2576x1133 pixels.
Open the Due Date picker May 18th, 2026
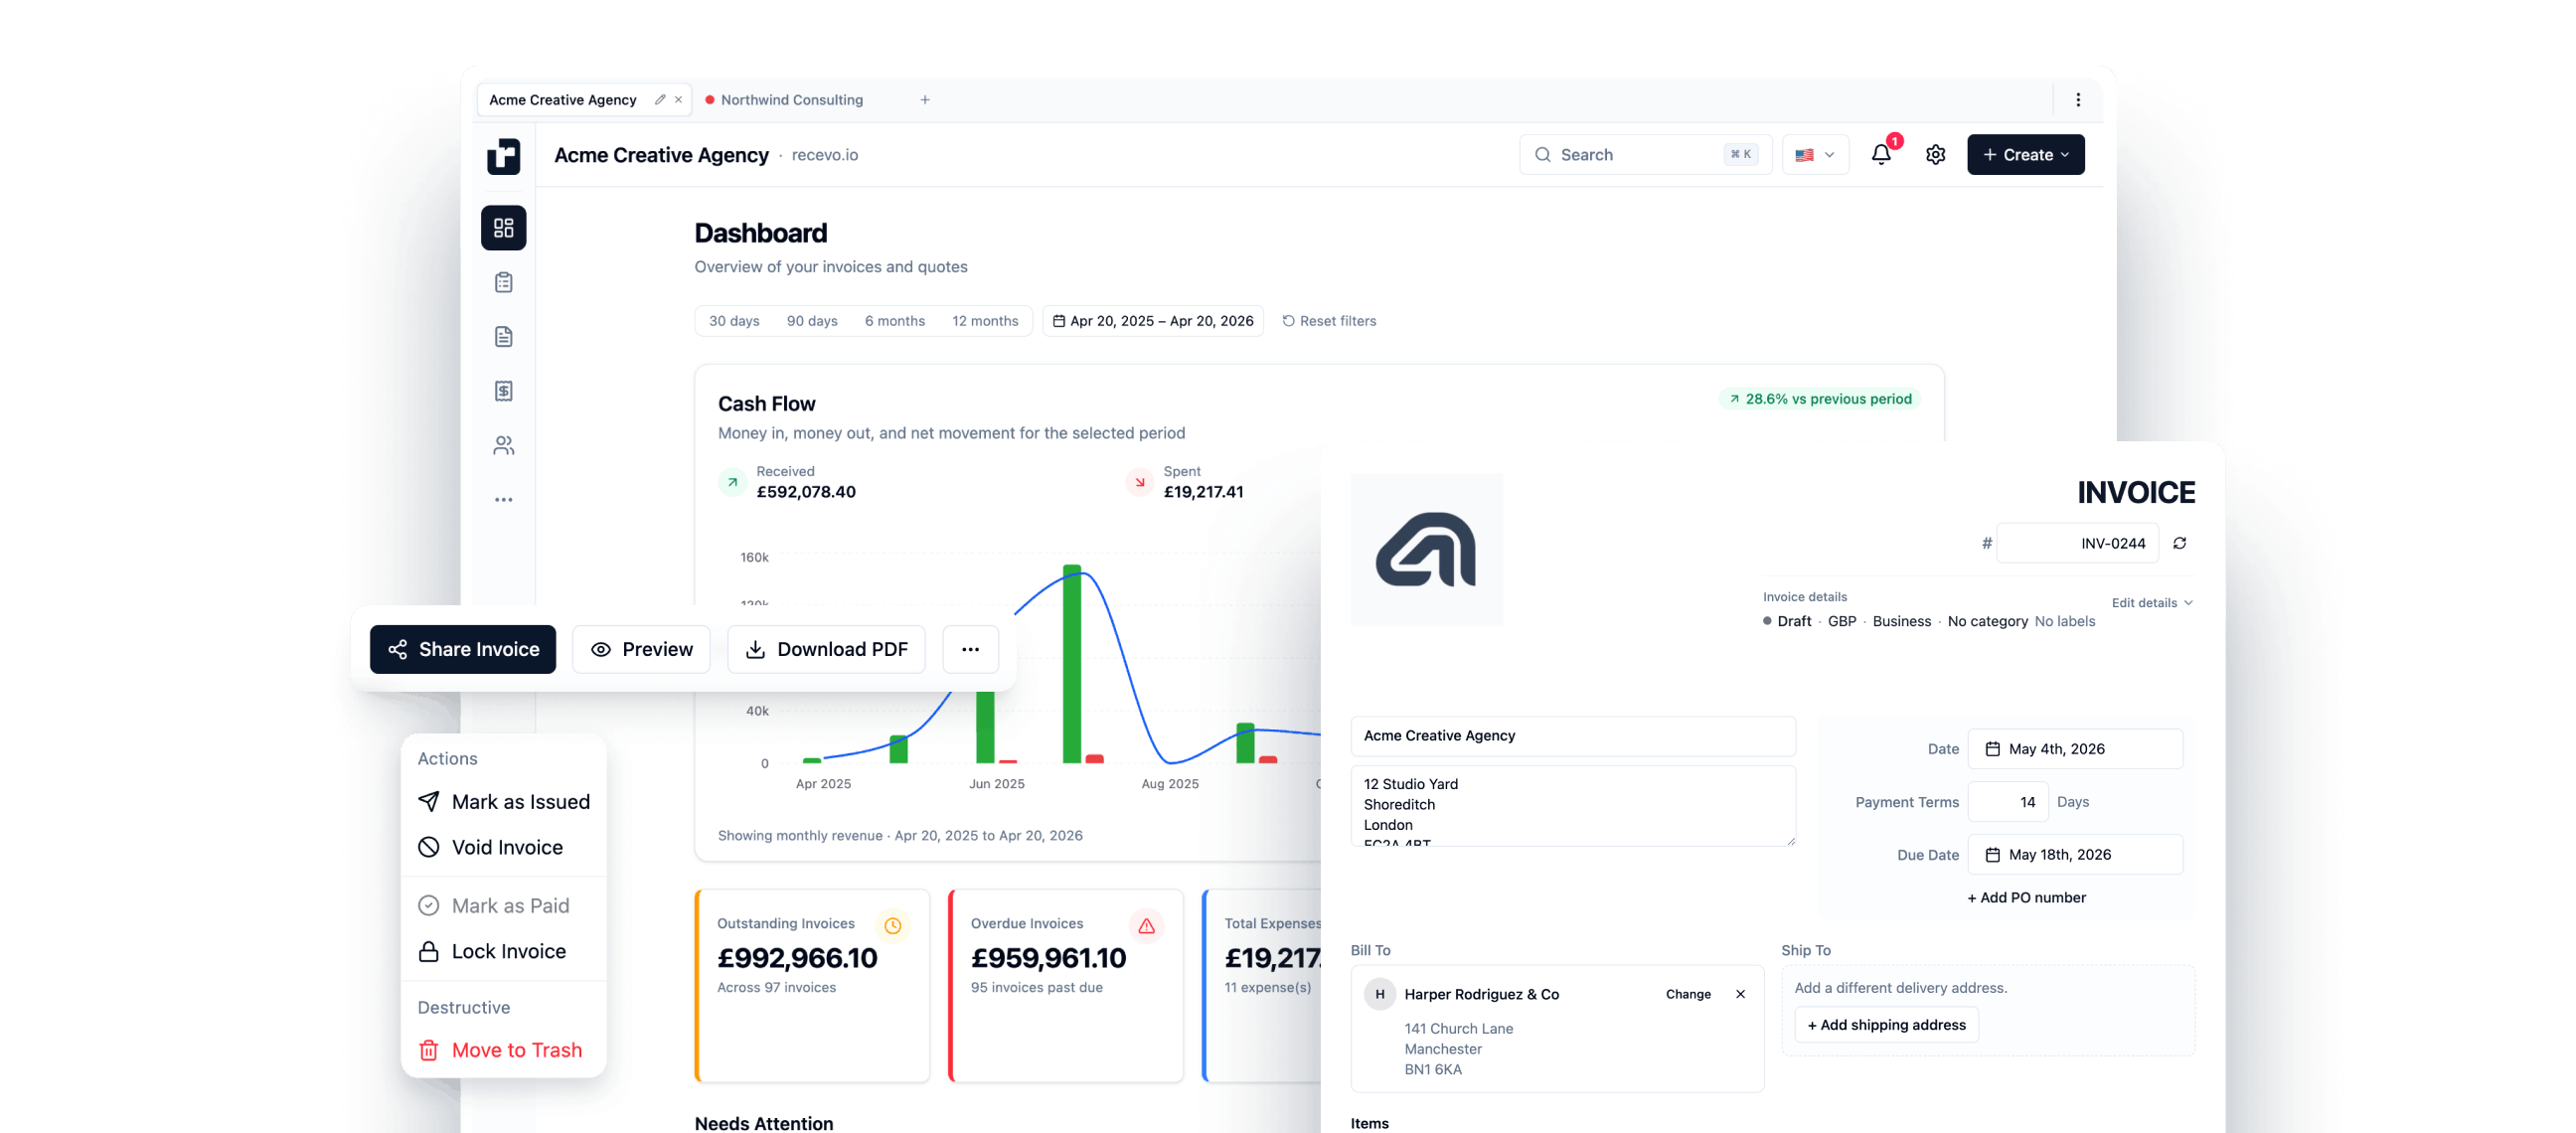click(2074, 854)
